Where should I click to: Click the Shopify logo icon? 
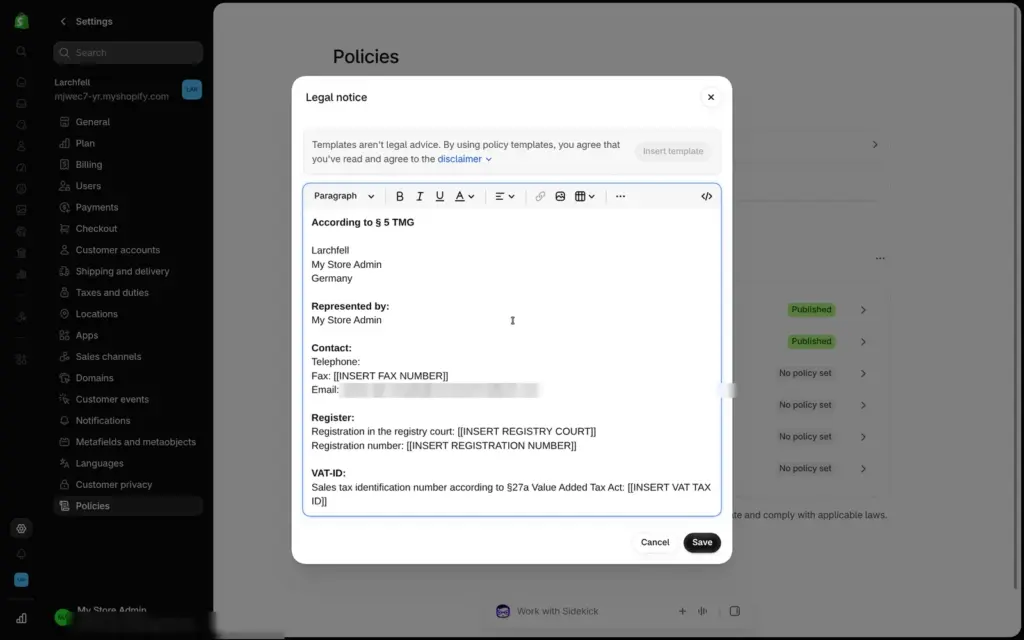(x=22, y=21)
